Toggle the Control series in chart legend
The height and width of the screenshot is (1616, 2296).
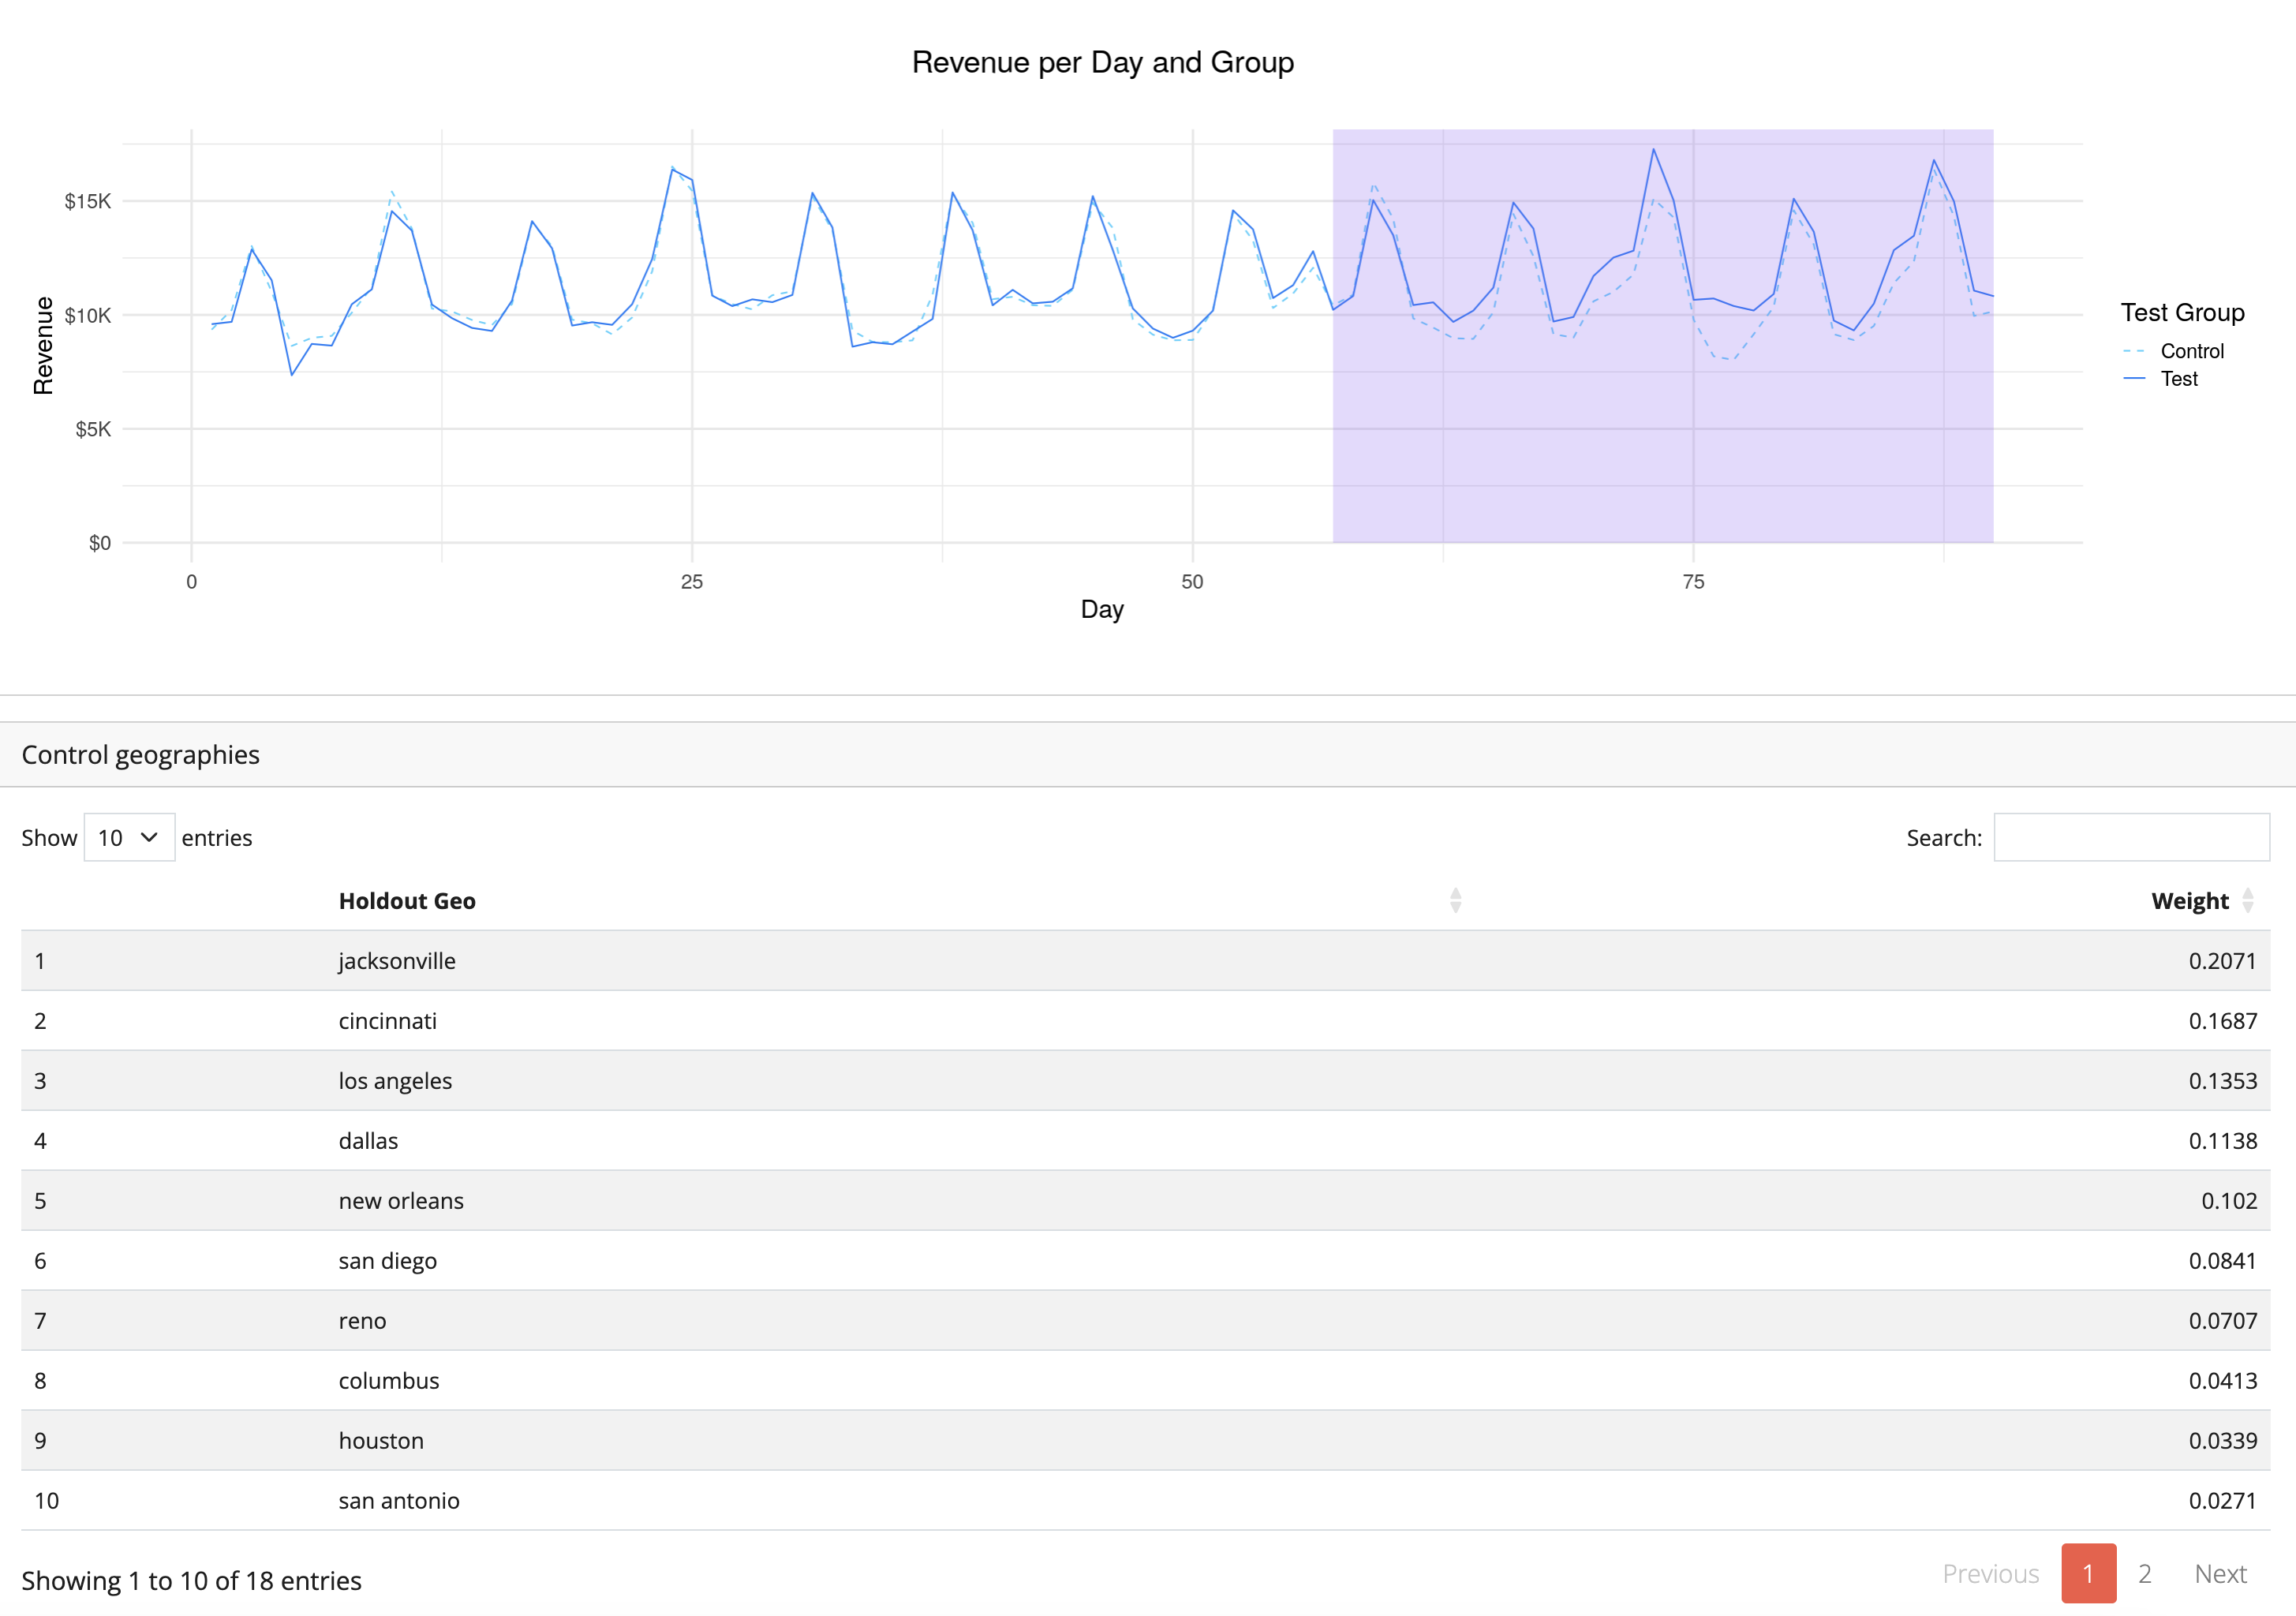click(2175, 351)
